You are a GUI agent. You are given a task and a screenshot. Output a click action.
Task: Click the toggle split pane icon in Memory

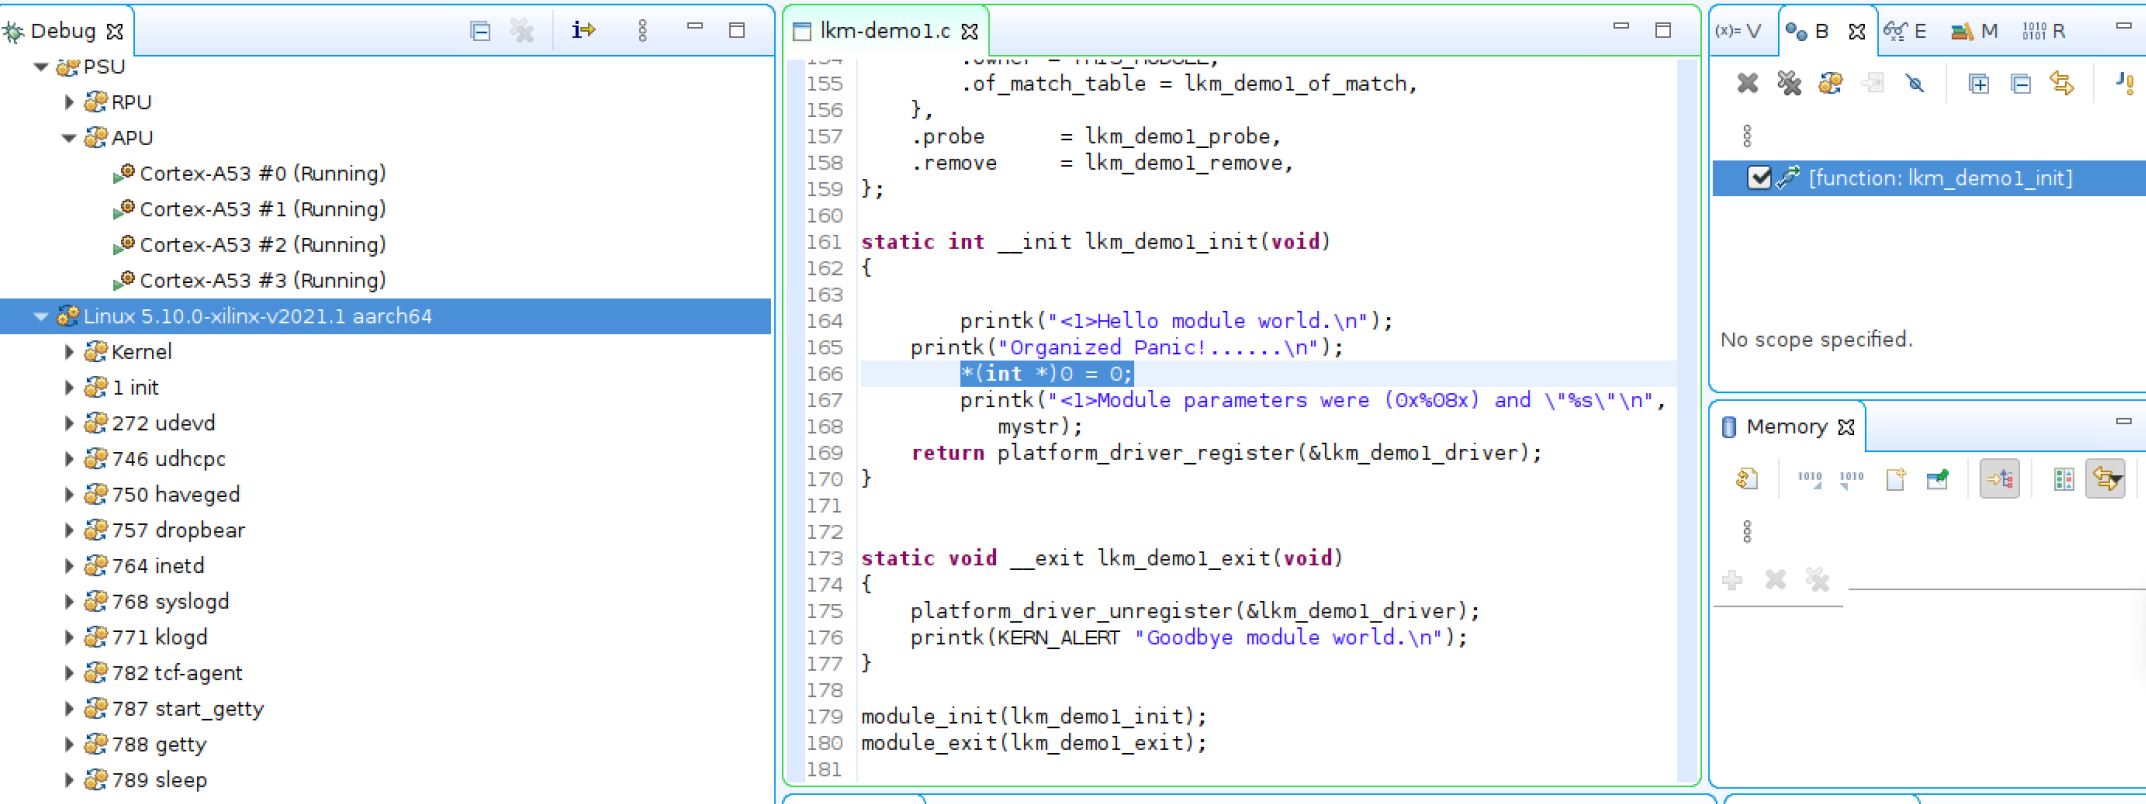[x=2063, y=479]
